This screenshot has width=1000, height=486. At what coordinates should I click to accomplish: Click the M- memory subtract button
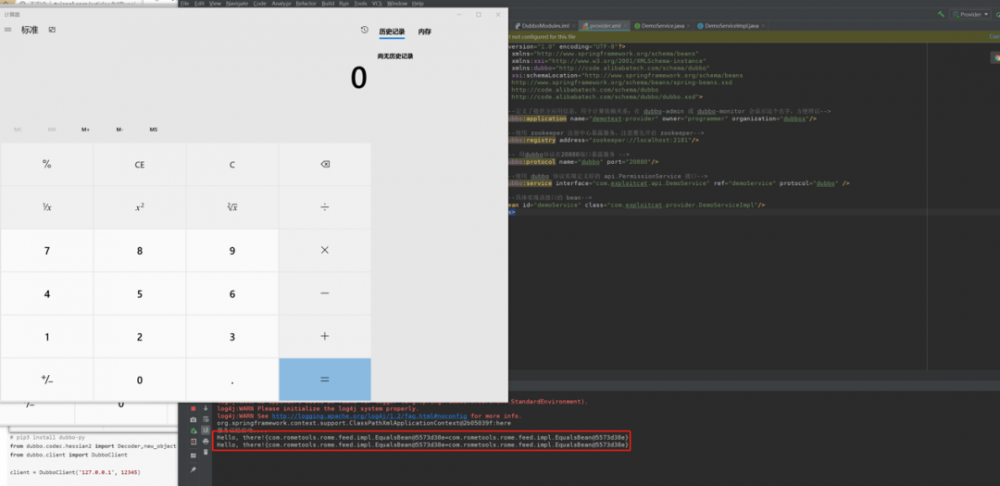(x=119, y=129)
